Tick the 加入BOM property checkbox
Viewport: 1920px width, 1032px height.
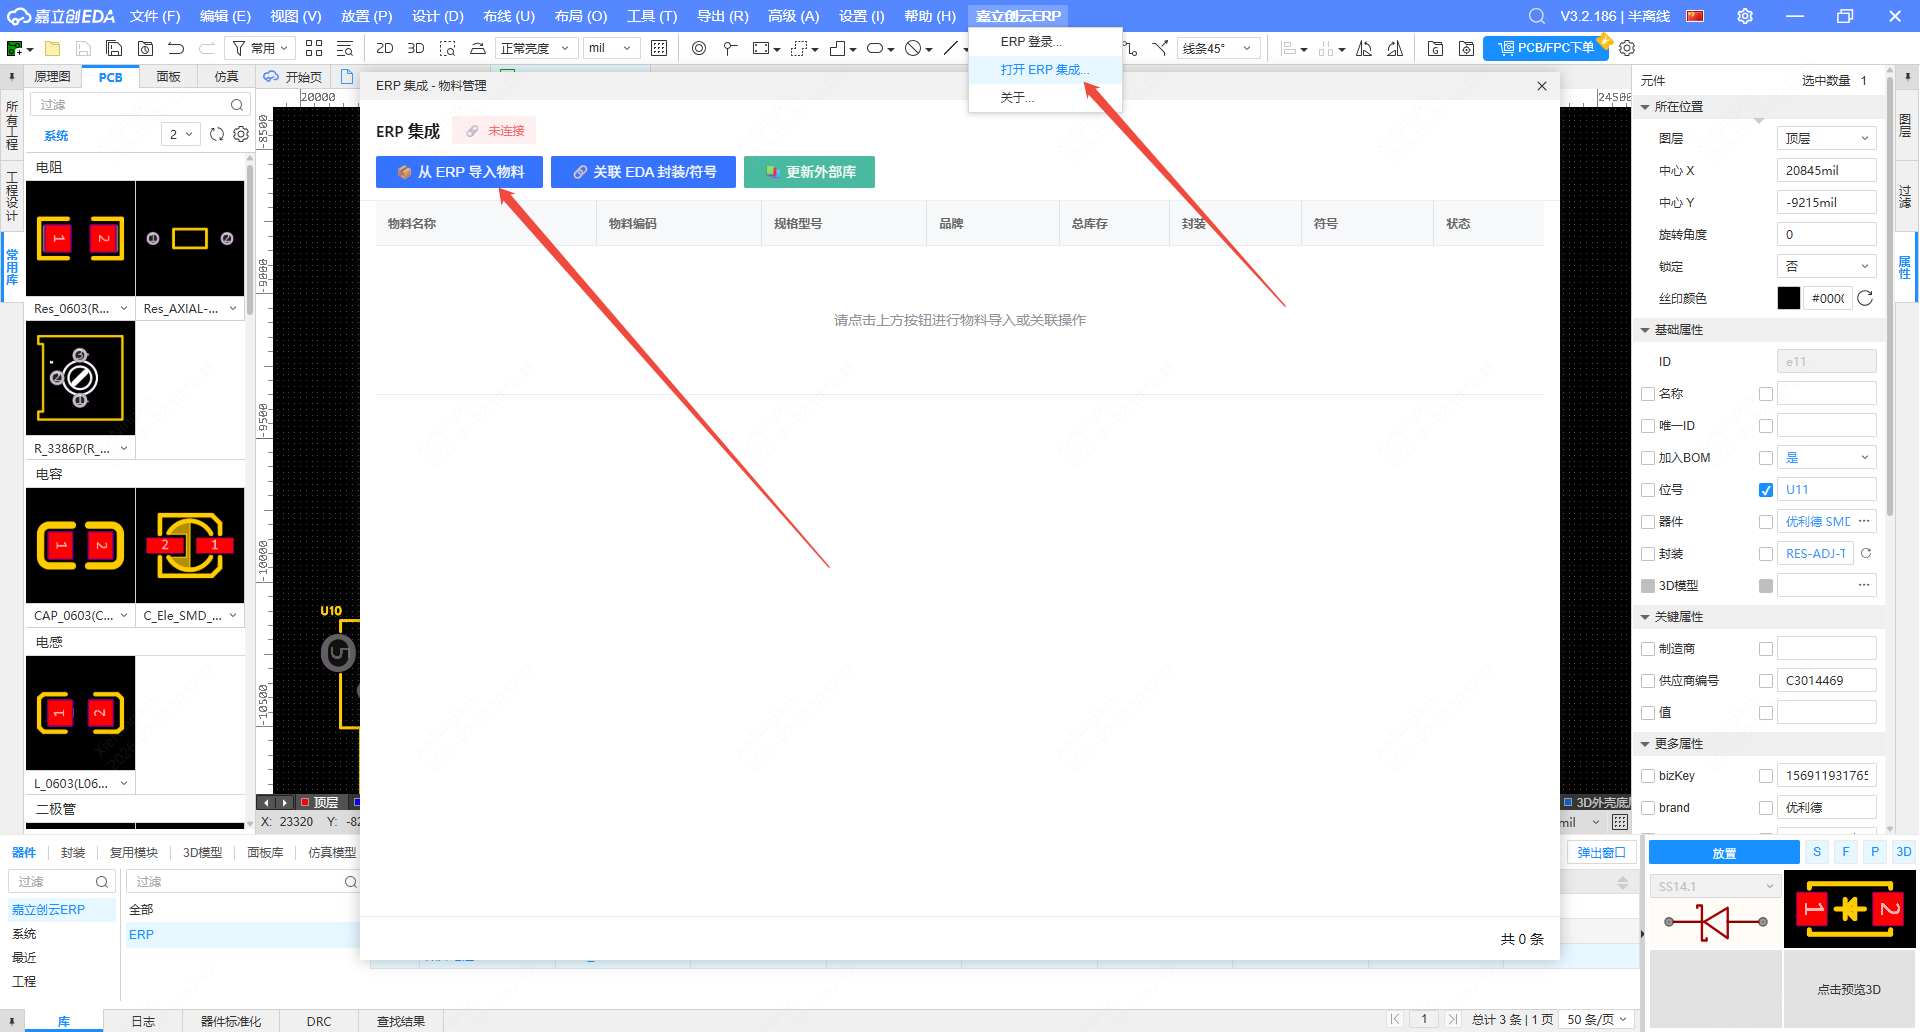tap(1648, 458)
